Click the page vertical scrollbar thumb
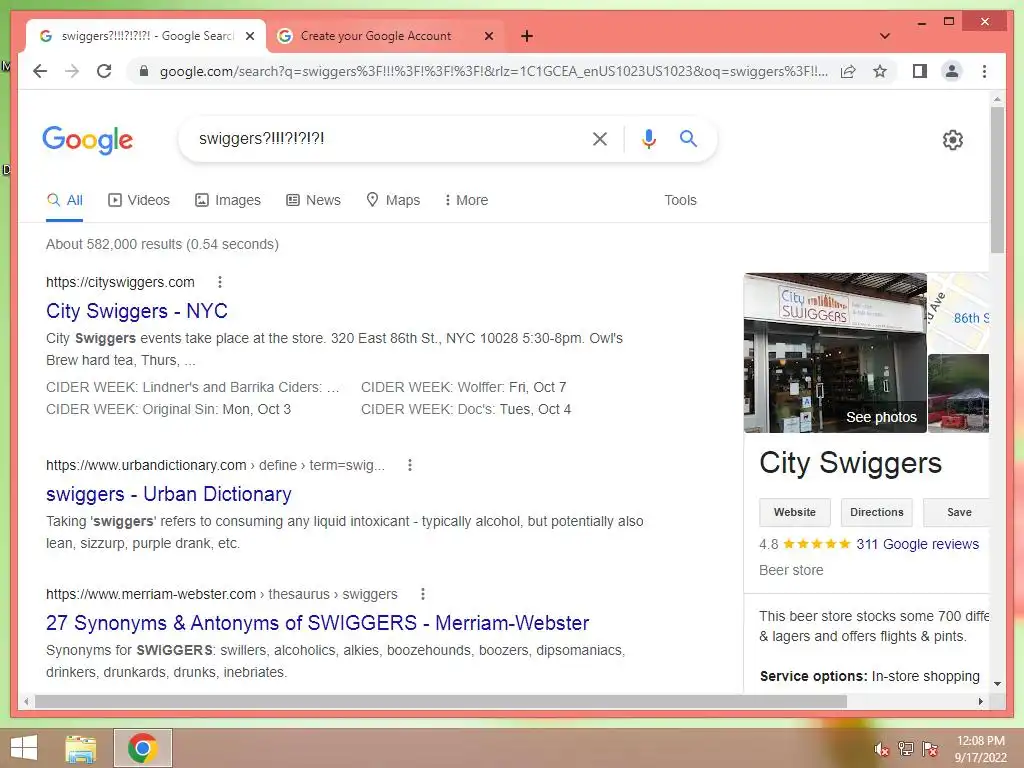Screen dimensions: 1024x768 point(997,180)
